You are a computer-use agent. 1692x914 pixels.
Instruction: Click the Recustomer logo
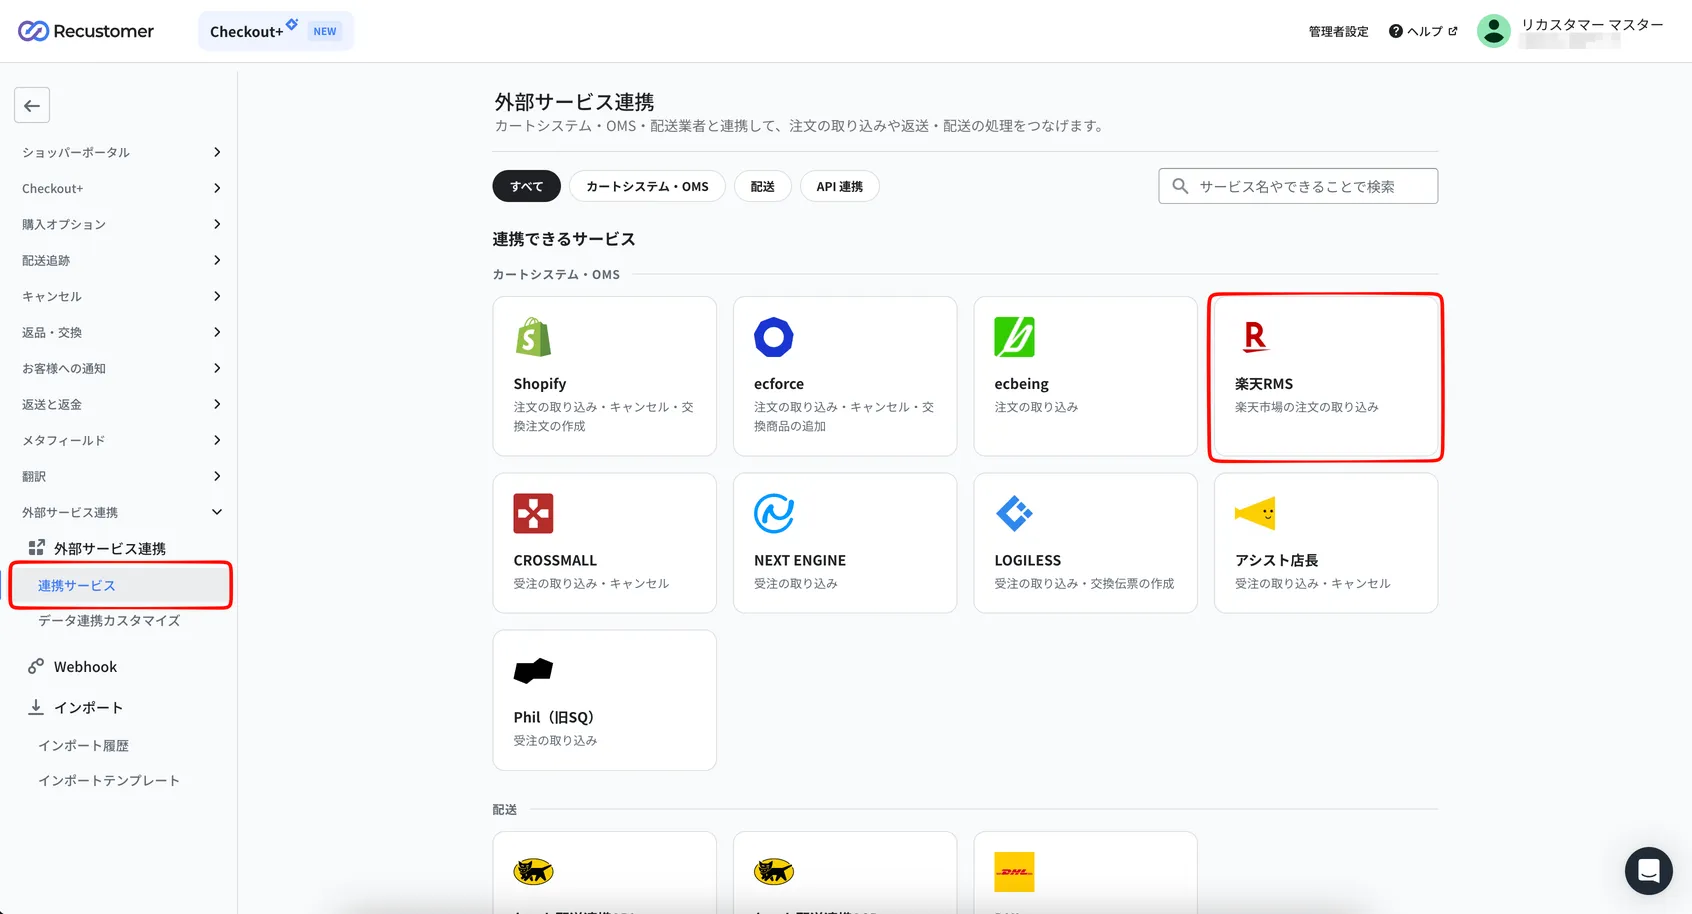point(86,31)
